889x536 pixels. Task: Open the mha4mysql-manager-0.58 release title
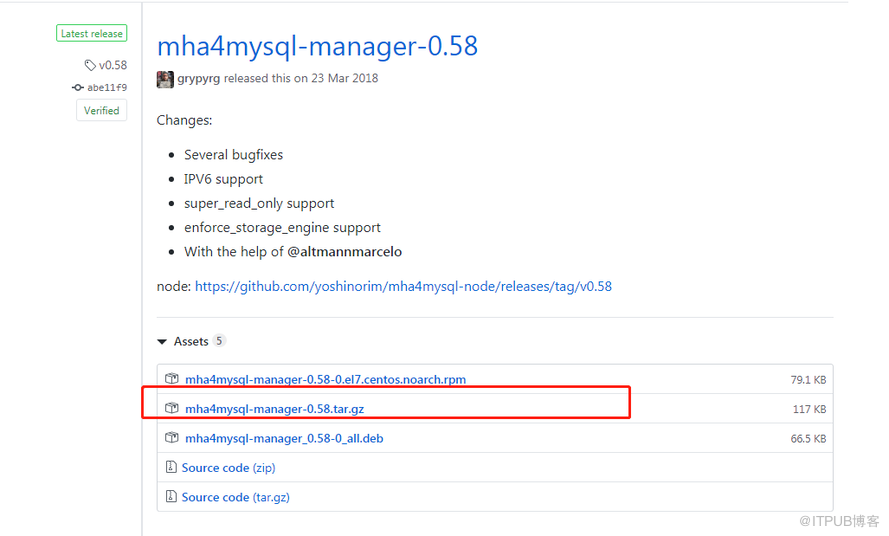pos(317,45)
